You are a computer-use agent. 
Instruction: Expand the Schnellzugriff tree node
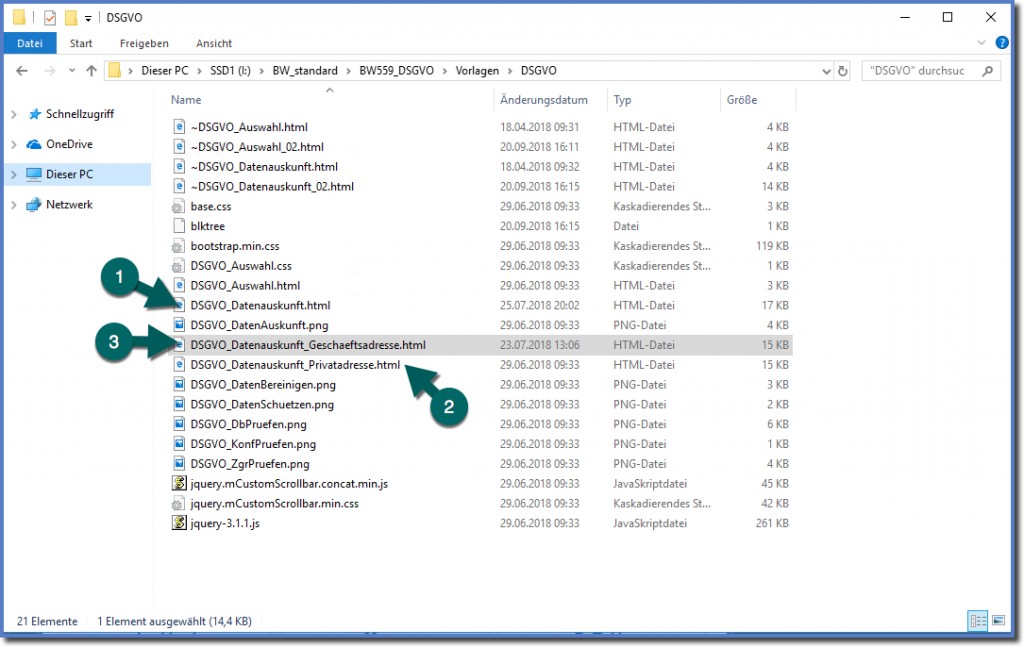(x=13, y=115)
